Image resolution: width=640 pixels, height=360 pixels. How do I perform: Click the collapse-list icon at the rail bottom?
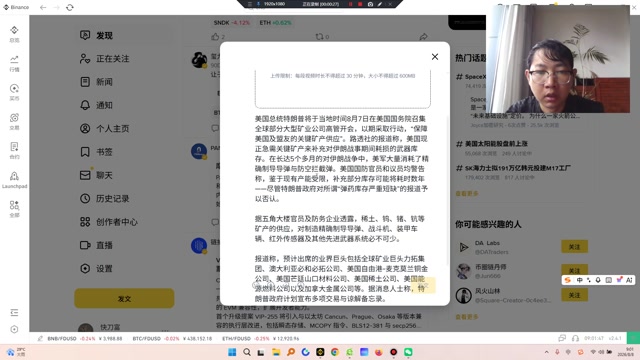14,313
